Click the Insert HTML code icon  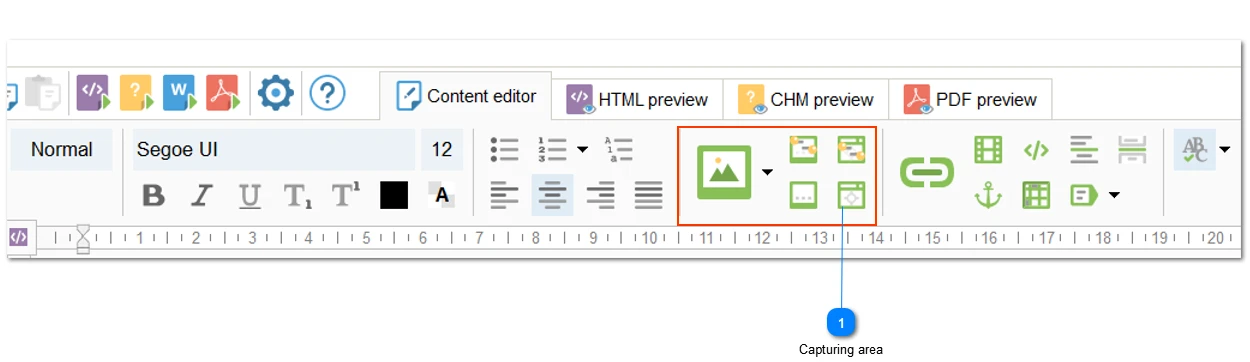[x=1036, y=150]
